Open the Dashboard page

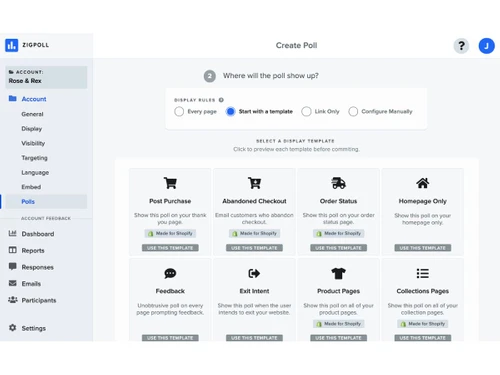(38, 234)
